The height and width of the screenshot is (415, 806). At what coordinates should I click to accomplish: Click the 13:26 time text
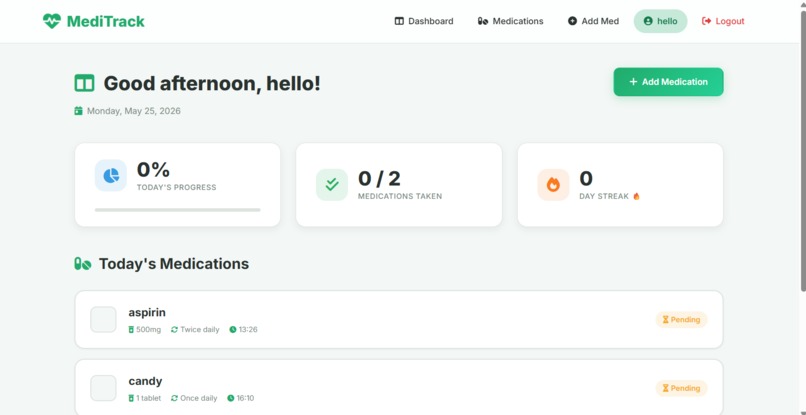pos(248,330)
